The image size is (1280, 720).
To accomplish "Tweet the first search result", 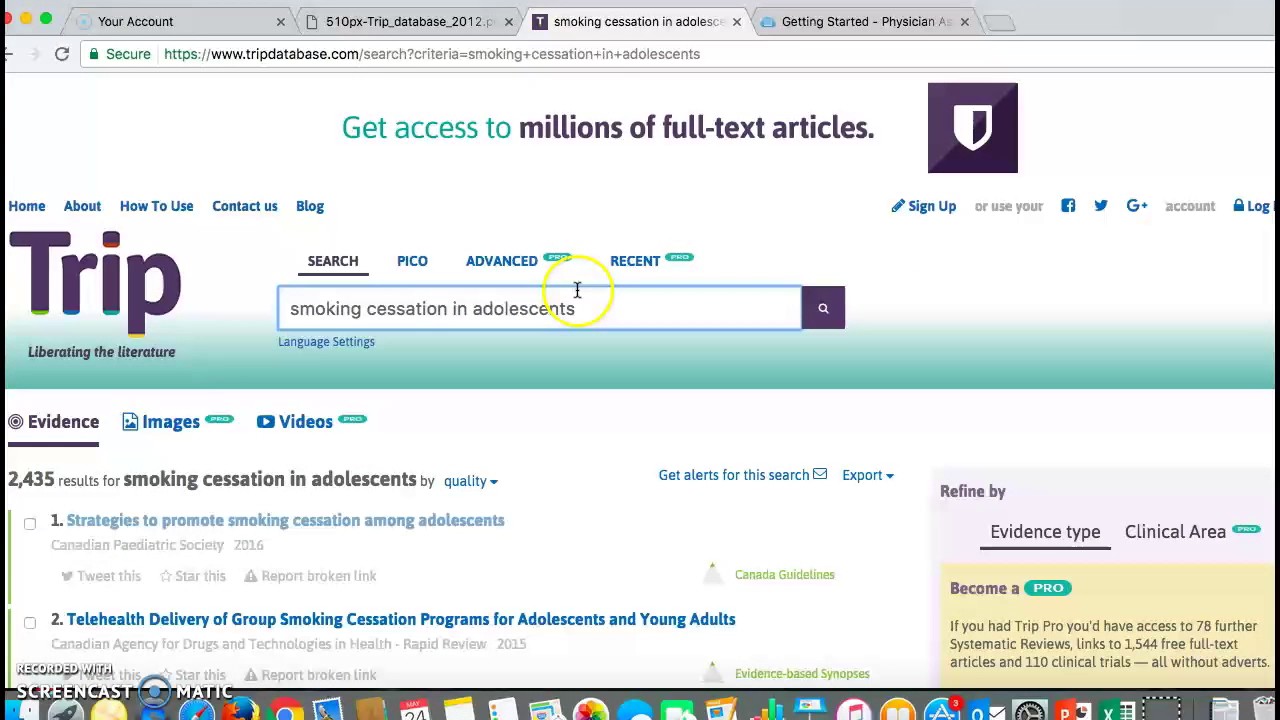I will (100, 576).
